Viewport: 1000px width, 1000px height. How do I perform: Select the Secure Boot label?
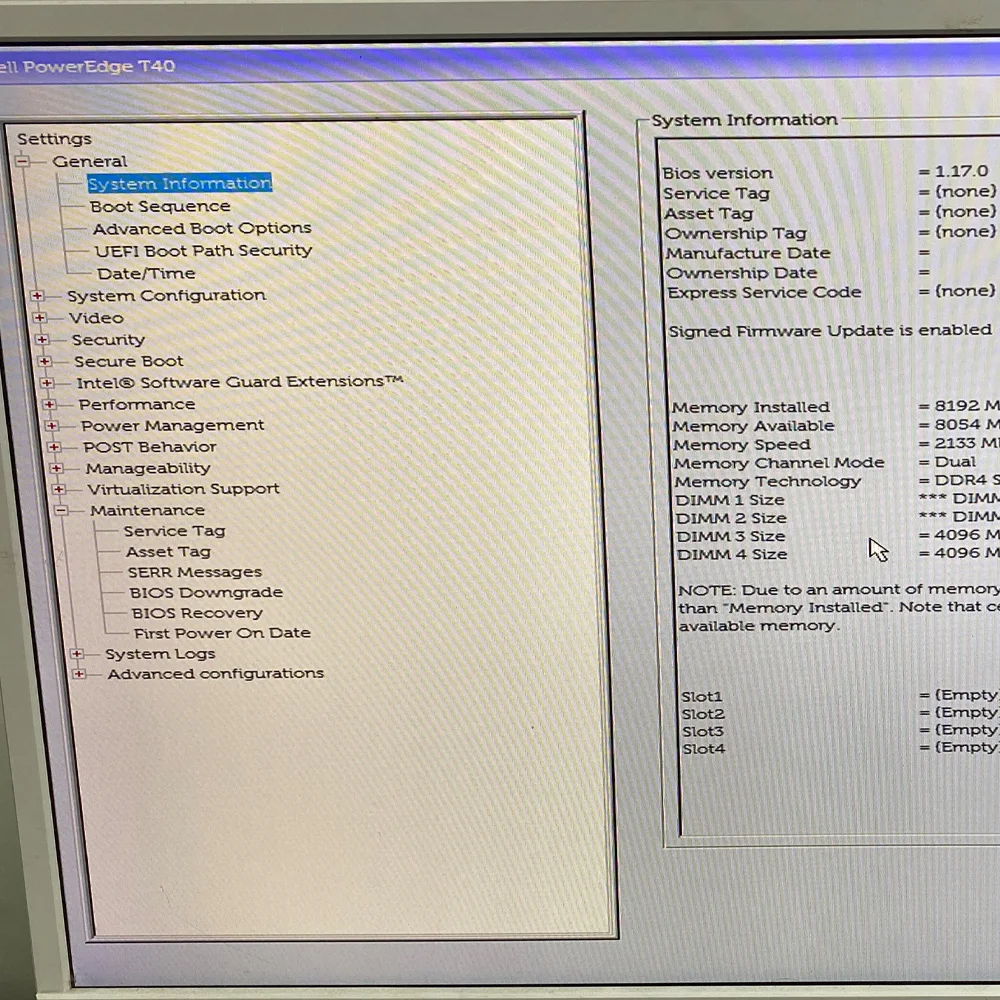(x=129, y=362)
